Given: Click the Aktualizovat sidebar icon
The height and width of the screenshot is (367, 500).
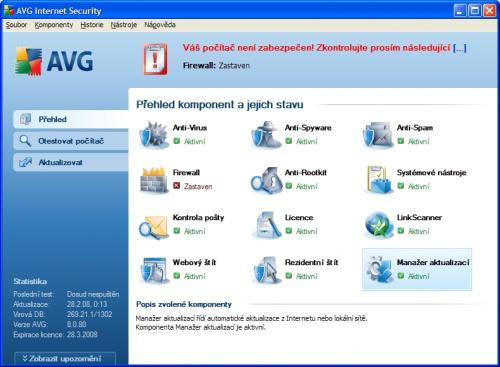Looking at the screenshot, I should [x=25, y=163].
